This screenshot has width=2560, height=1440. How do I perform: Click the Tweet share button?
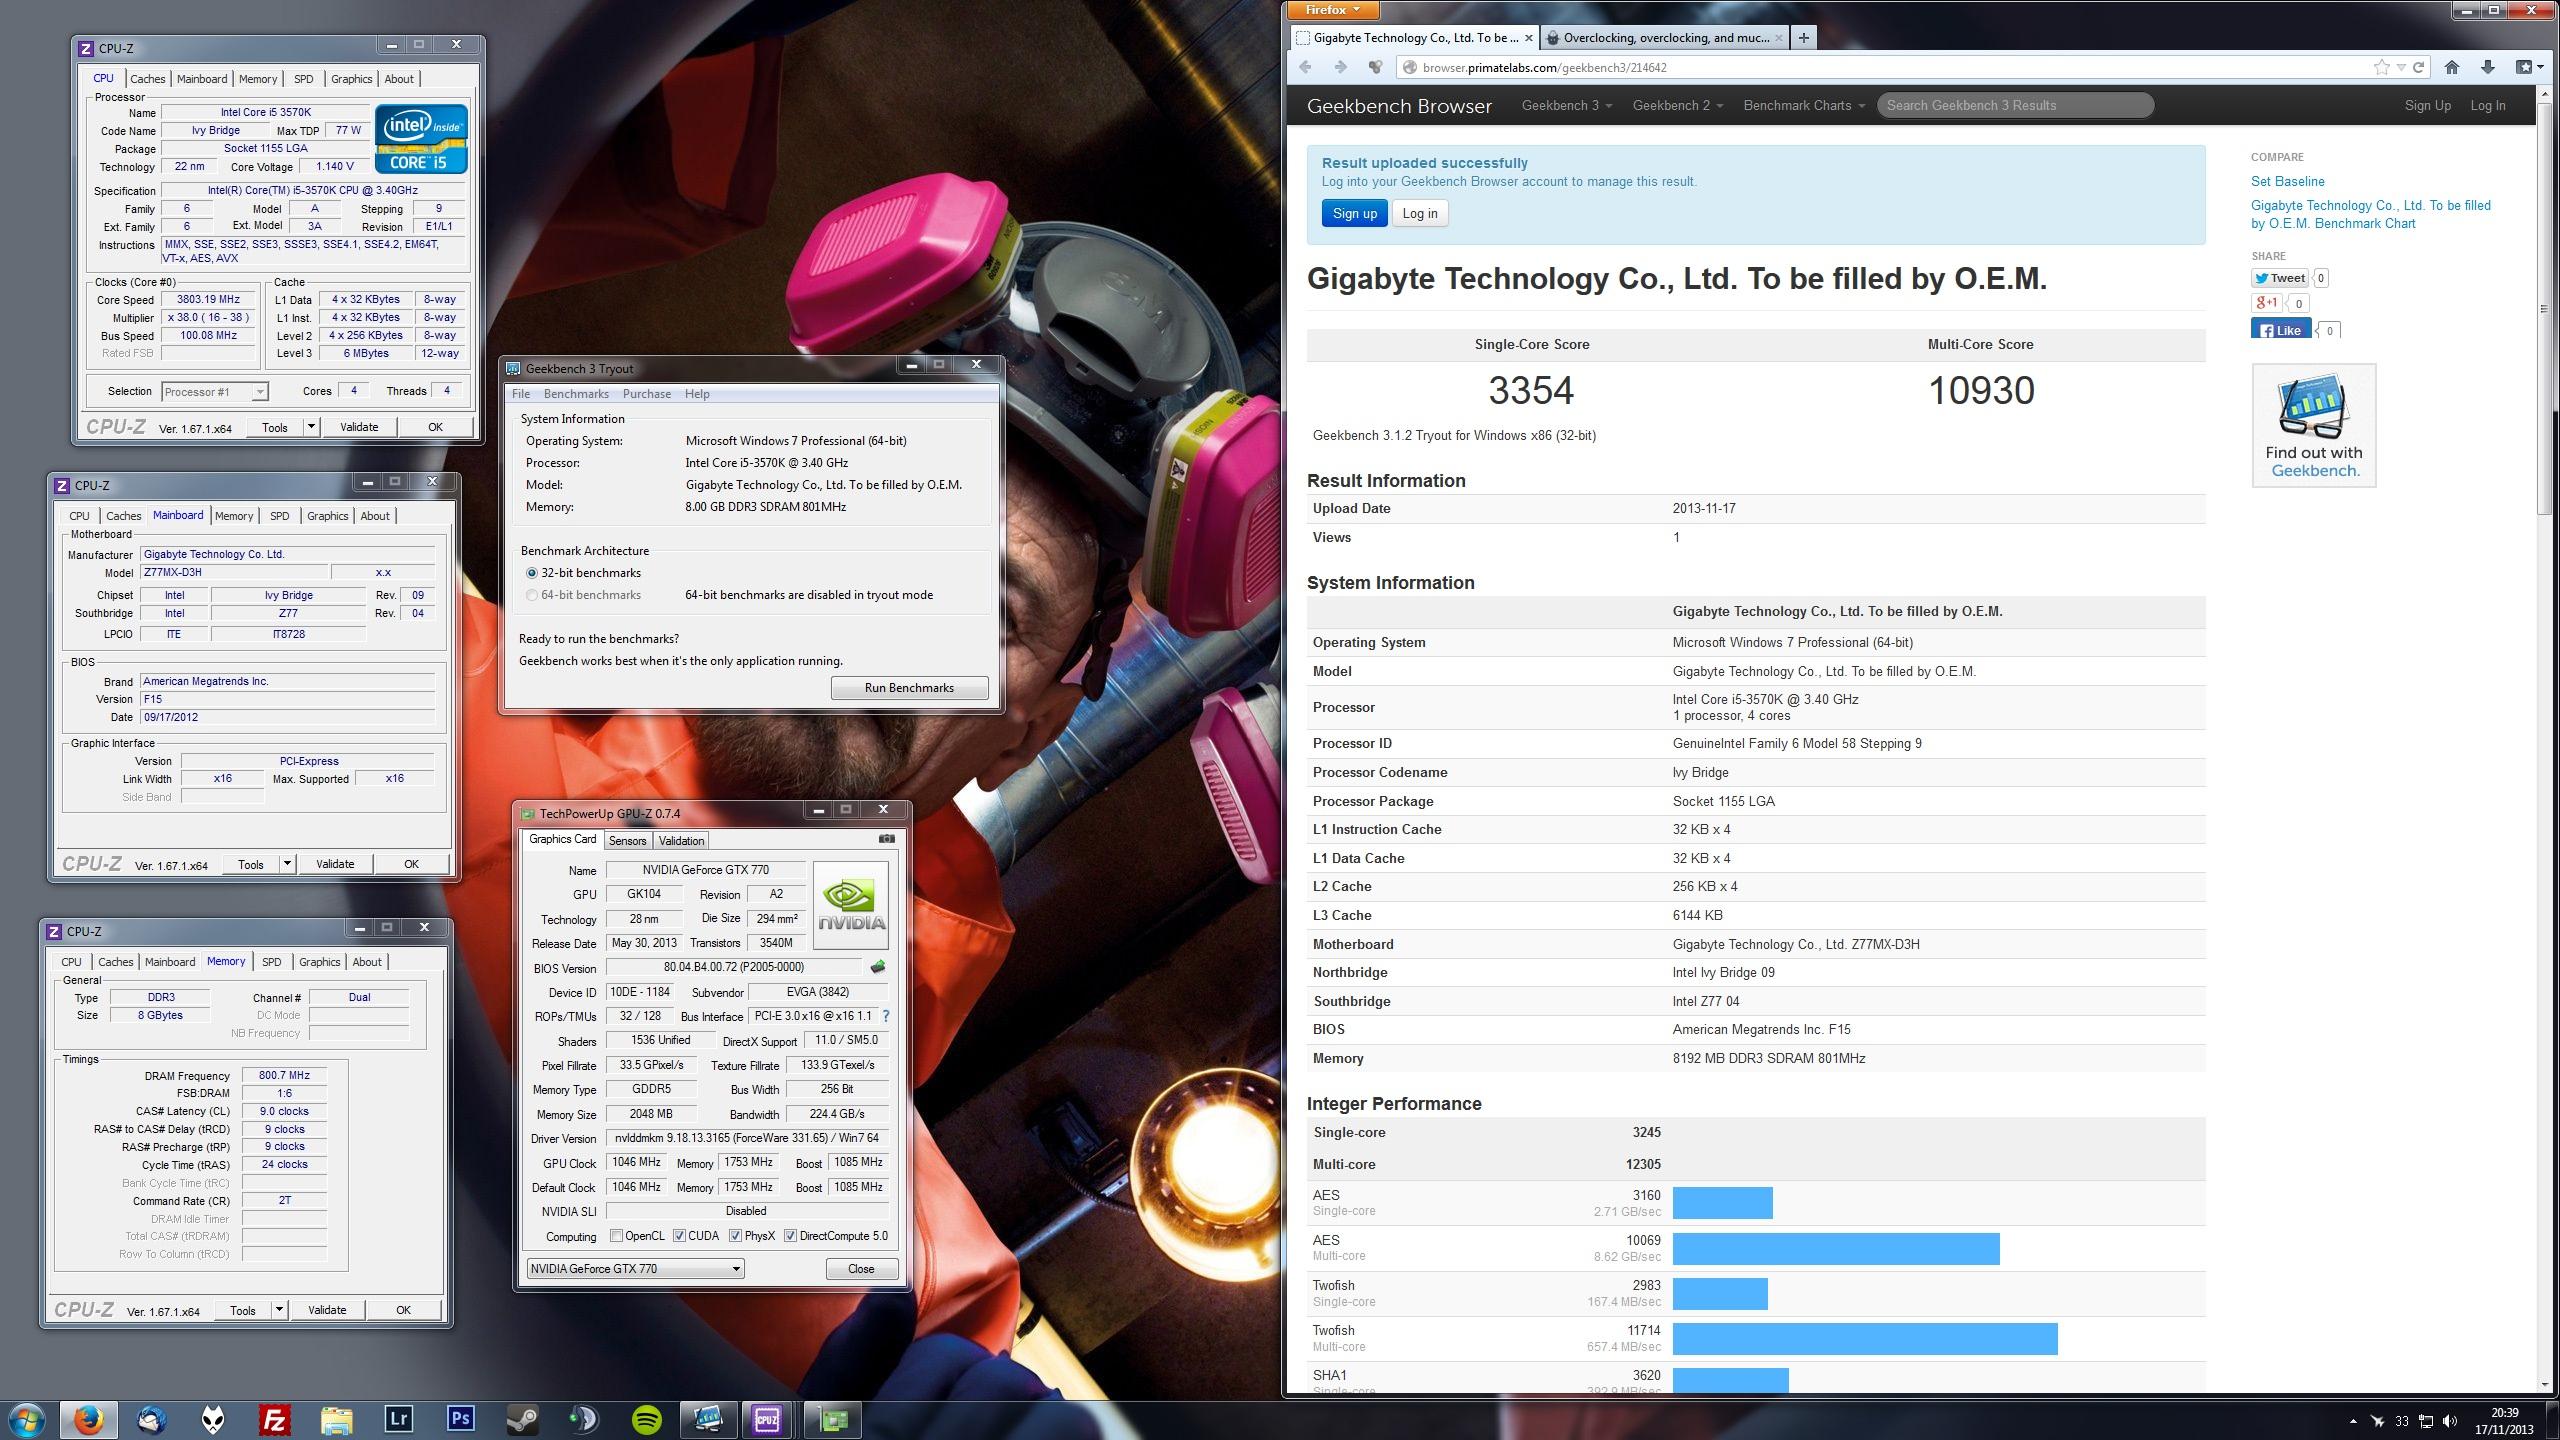click(x=2280, y=278)
